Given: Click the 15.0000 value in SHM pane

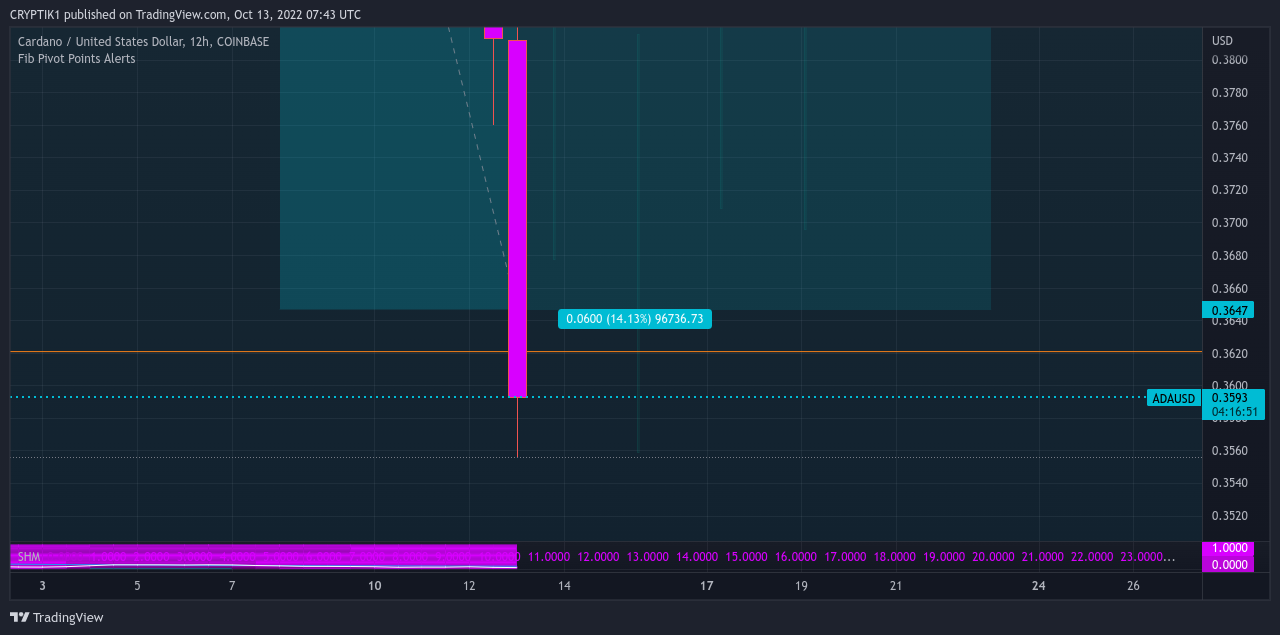Looking at the screenshot, I should [746, 557].
